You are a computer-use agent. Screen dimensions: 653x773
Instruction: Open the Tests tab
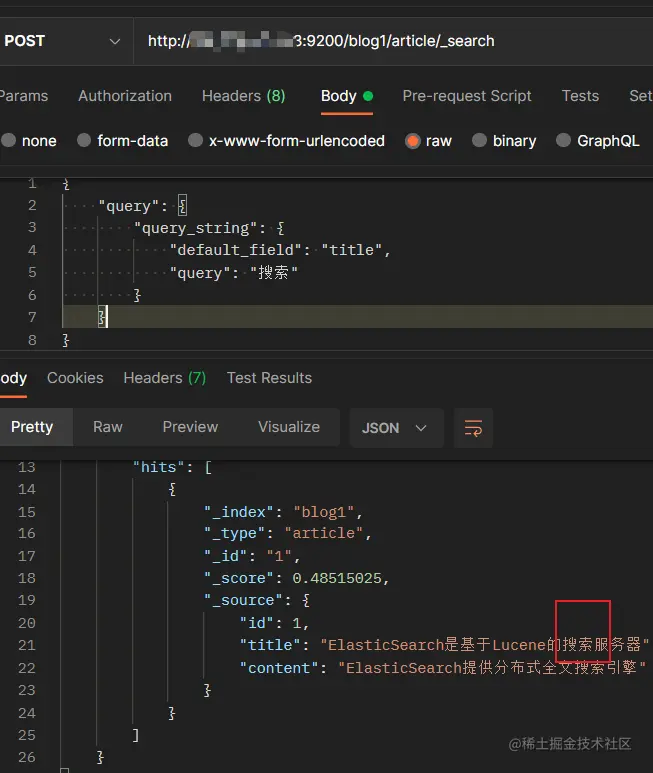tap(580, 96)
